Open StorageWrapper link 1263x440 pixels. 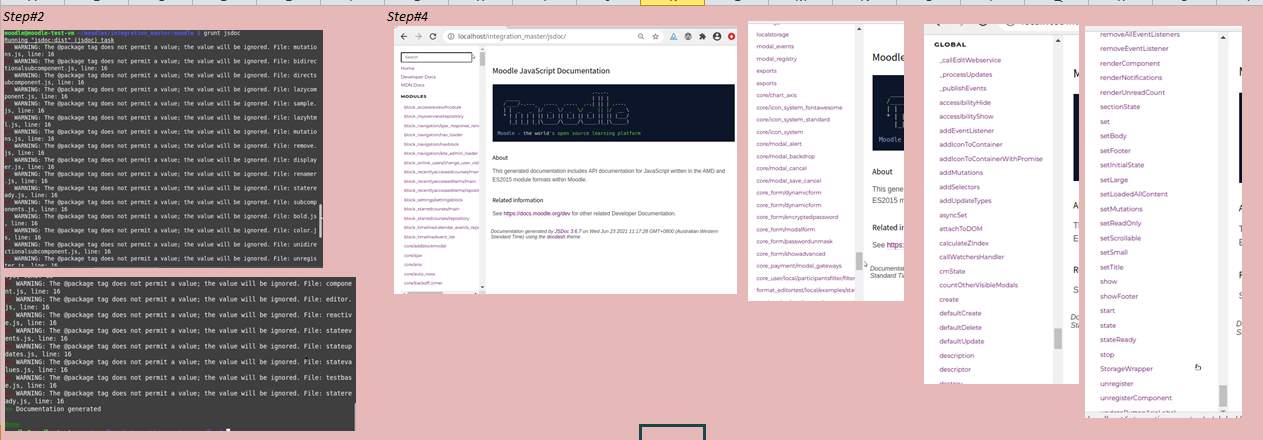[1126, 369]
